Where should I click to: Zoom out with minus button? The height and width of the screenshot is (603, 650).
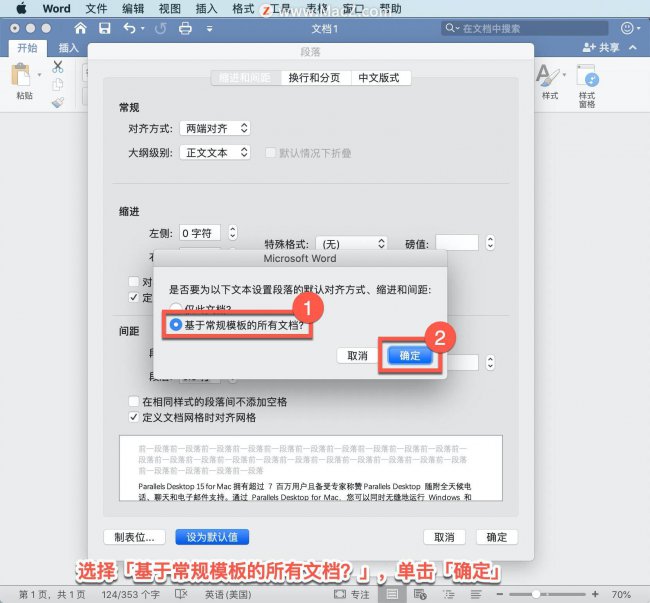click(x=500, y=594)
